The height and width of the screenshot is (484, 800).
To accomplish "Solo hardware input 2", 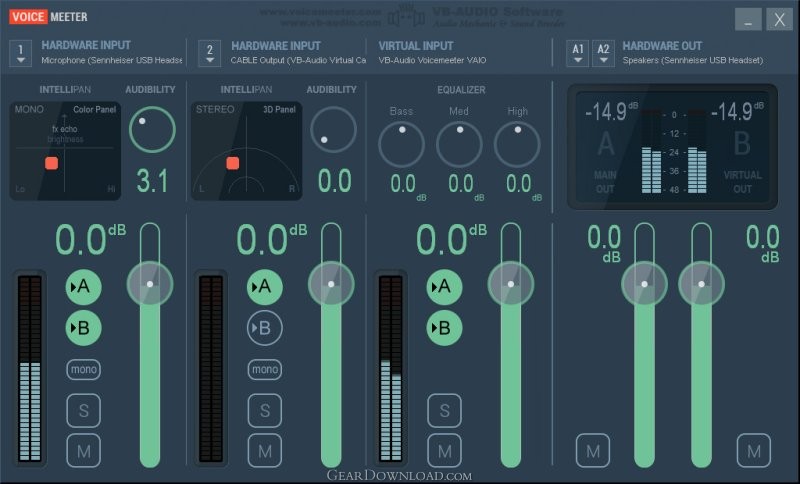I will coord(265,411).
